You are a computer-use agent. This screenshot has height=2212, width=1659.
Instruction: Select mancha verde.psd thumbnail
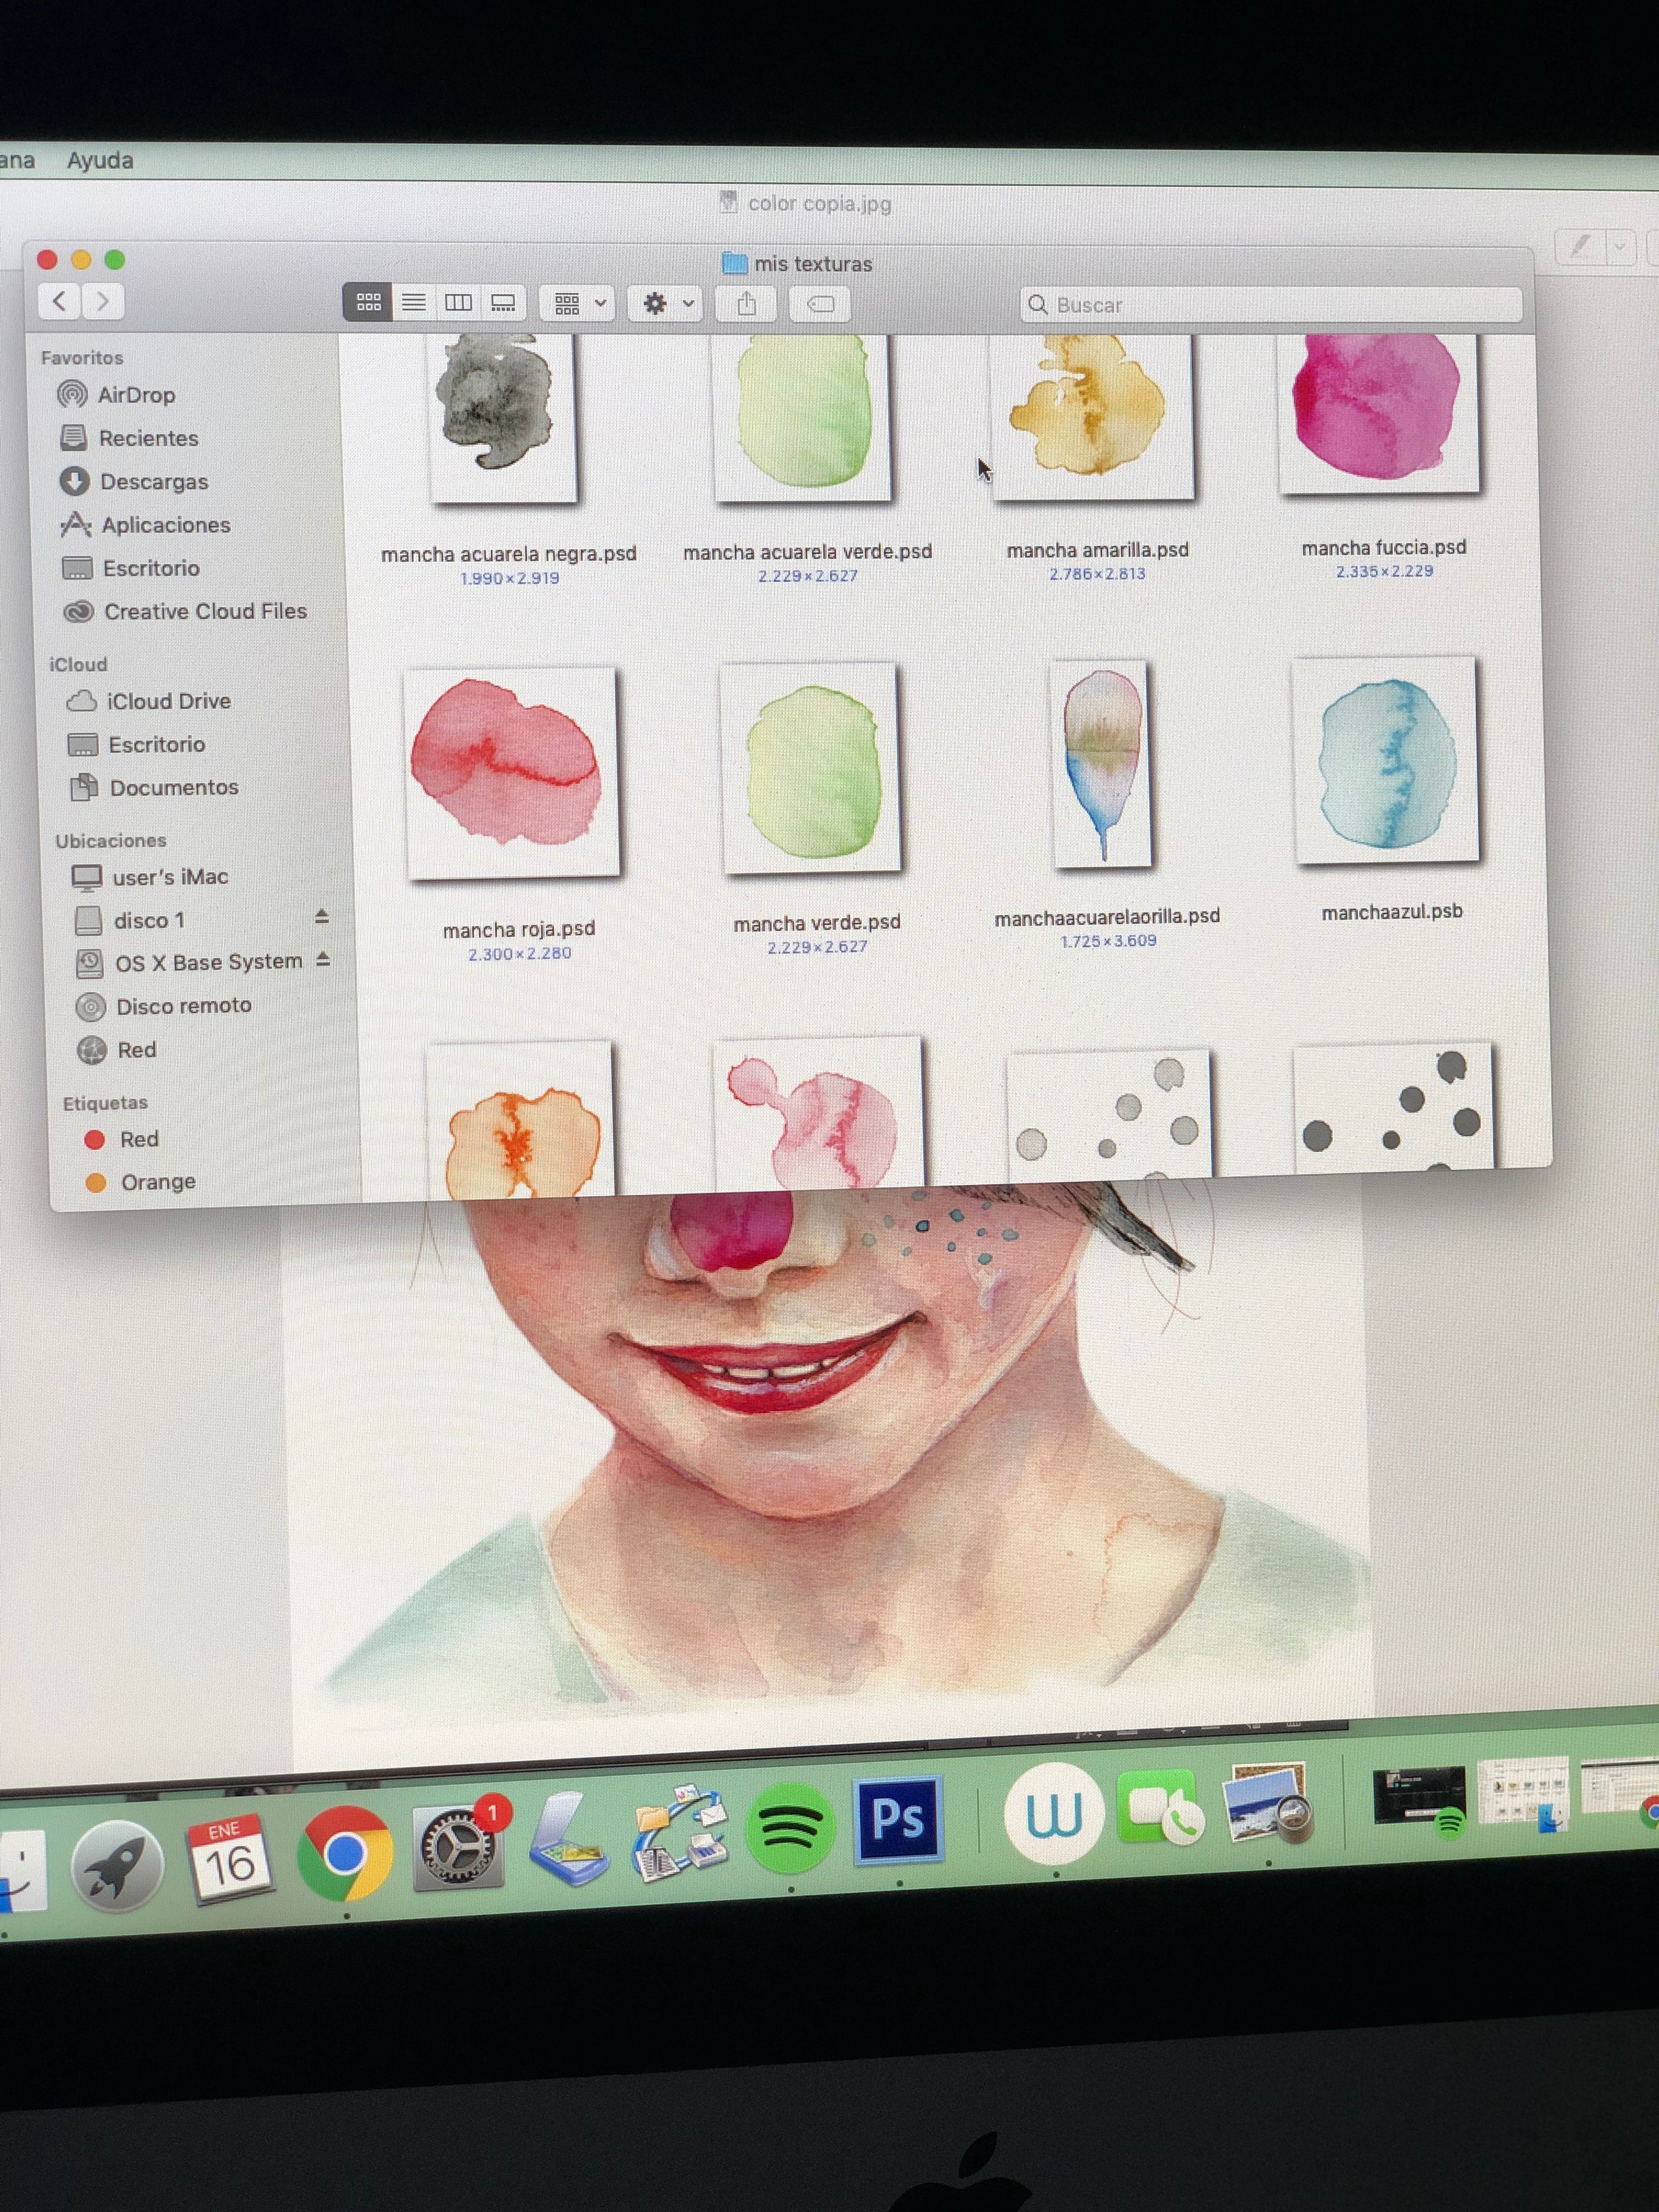click(x=811, y=768)
